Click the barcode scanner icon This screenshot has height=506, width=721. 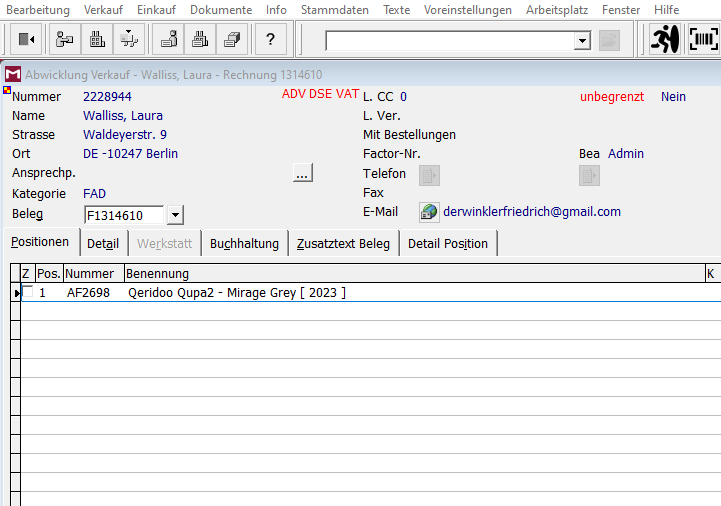click(x=704, y=39)
